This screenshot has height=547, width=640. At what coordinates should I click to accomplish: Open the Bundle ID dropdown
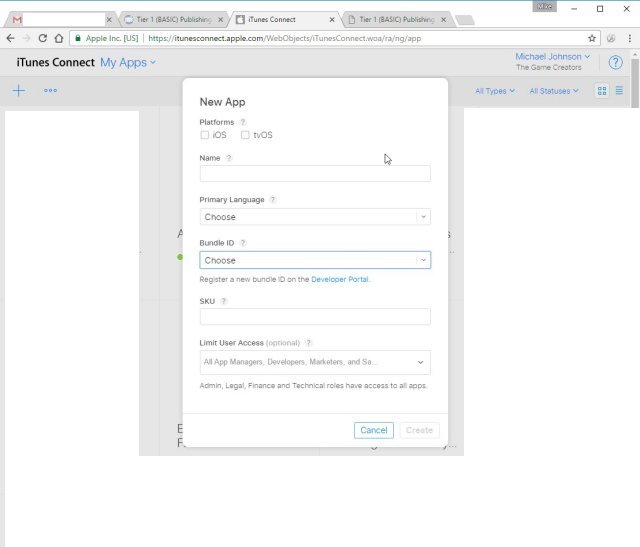(x=315, y=260)
